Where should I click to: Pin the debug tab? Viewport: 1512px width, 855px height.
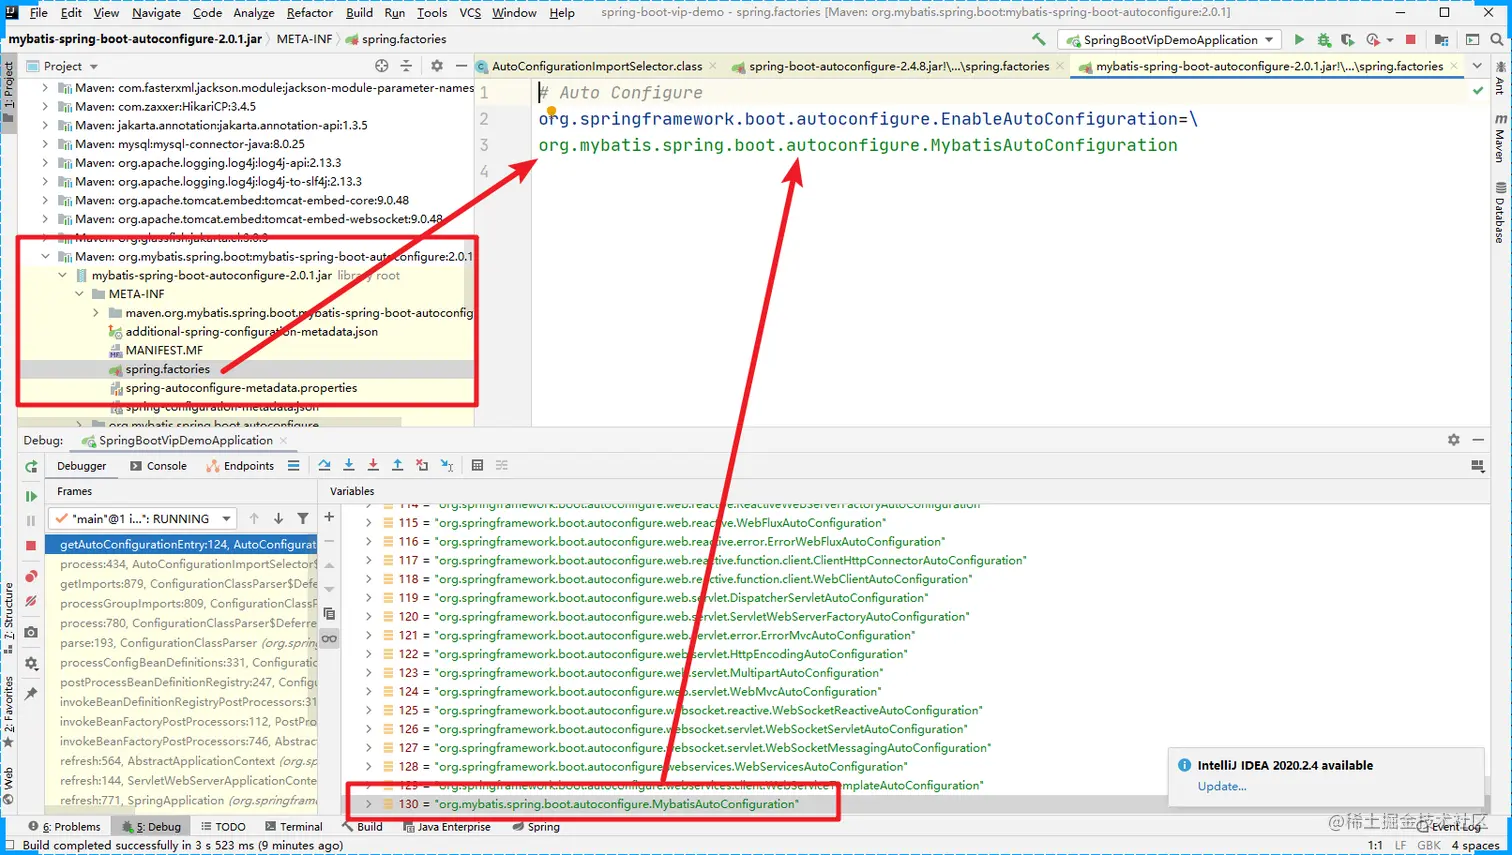31,693
